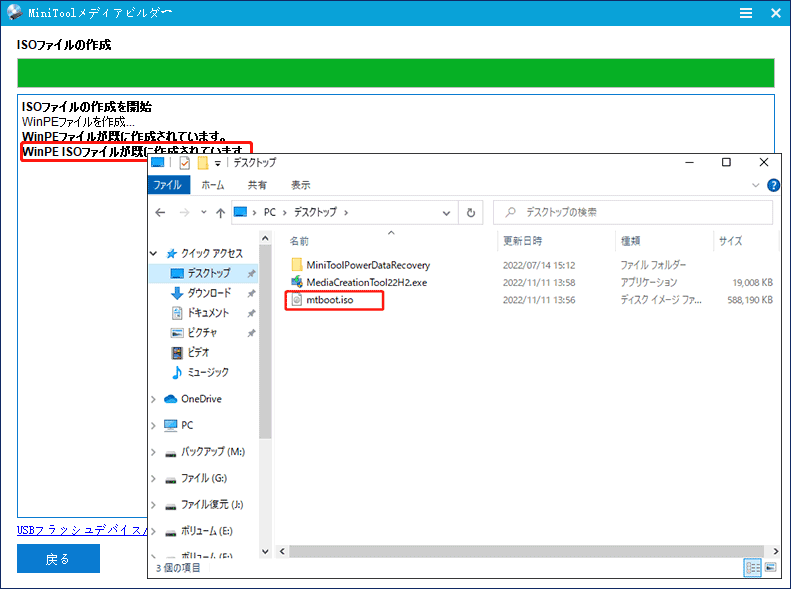Select the mtboot.iso file

pos(329,300)
